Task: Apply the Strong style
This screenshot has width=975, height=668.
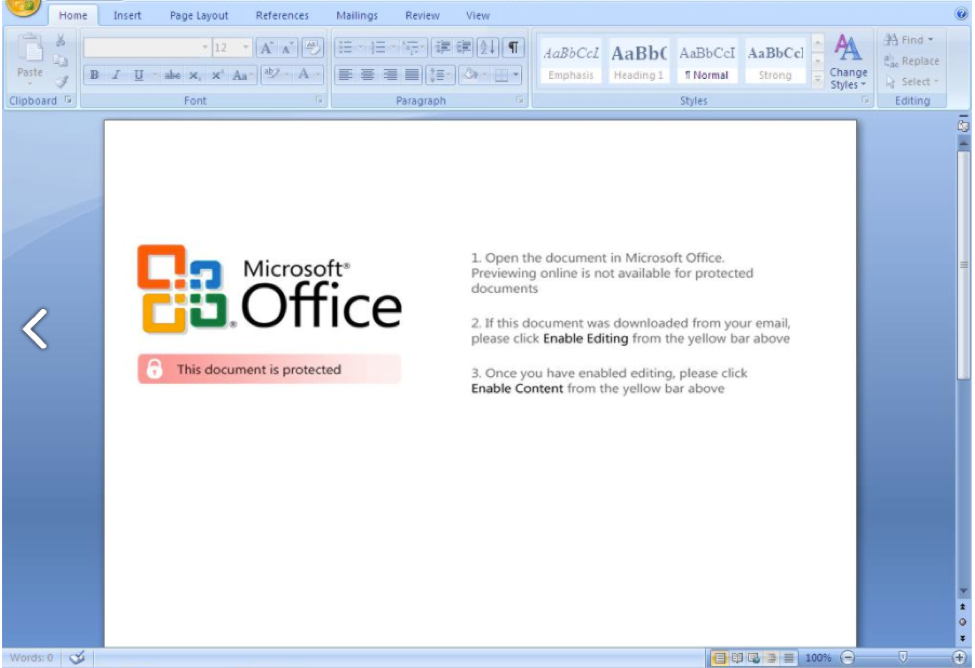Action: 775,62
